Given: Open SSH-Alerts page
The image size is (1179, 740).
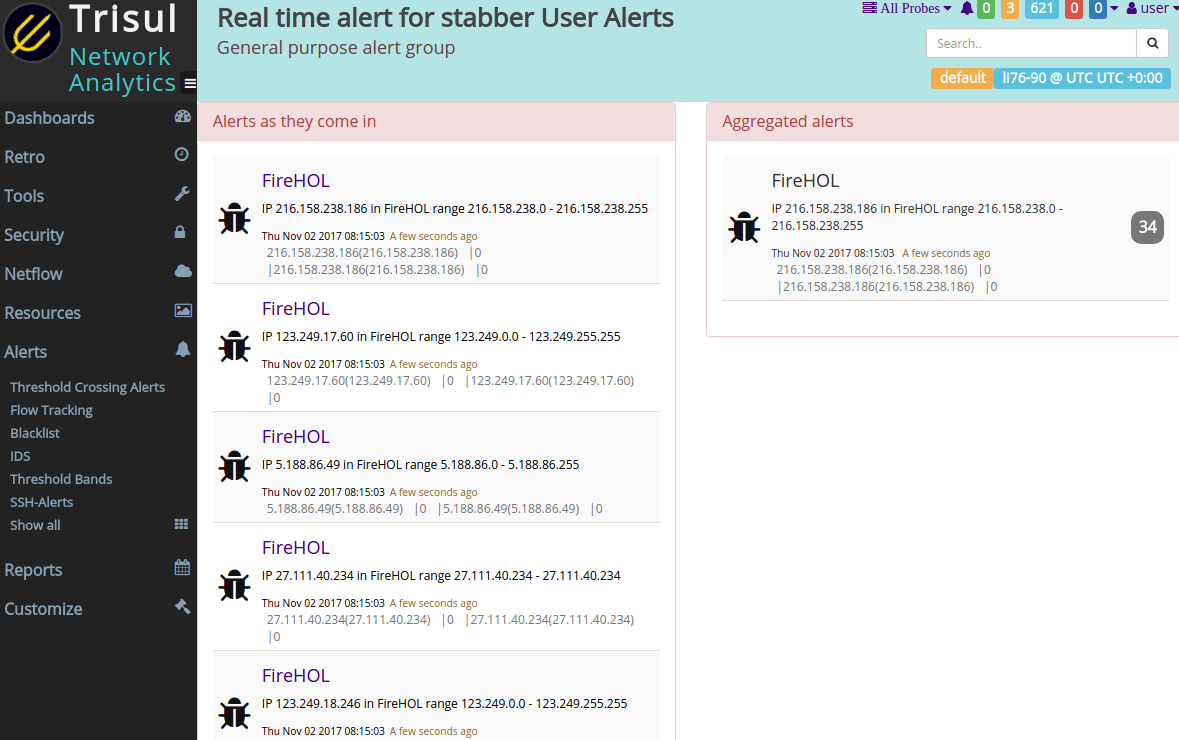Looking at the screenshot, I should click(x=41, y=502).
